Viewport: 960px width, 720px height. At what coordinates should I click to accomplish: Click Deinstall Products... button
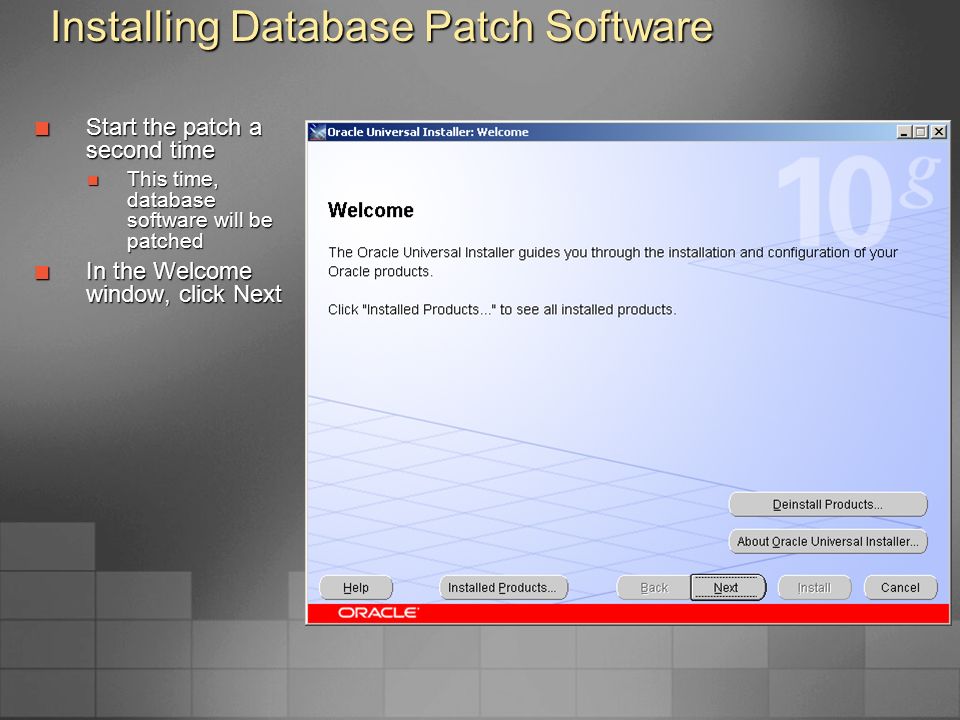point(828,504)
